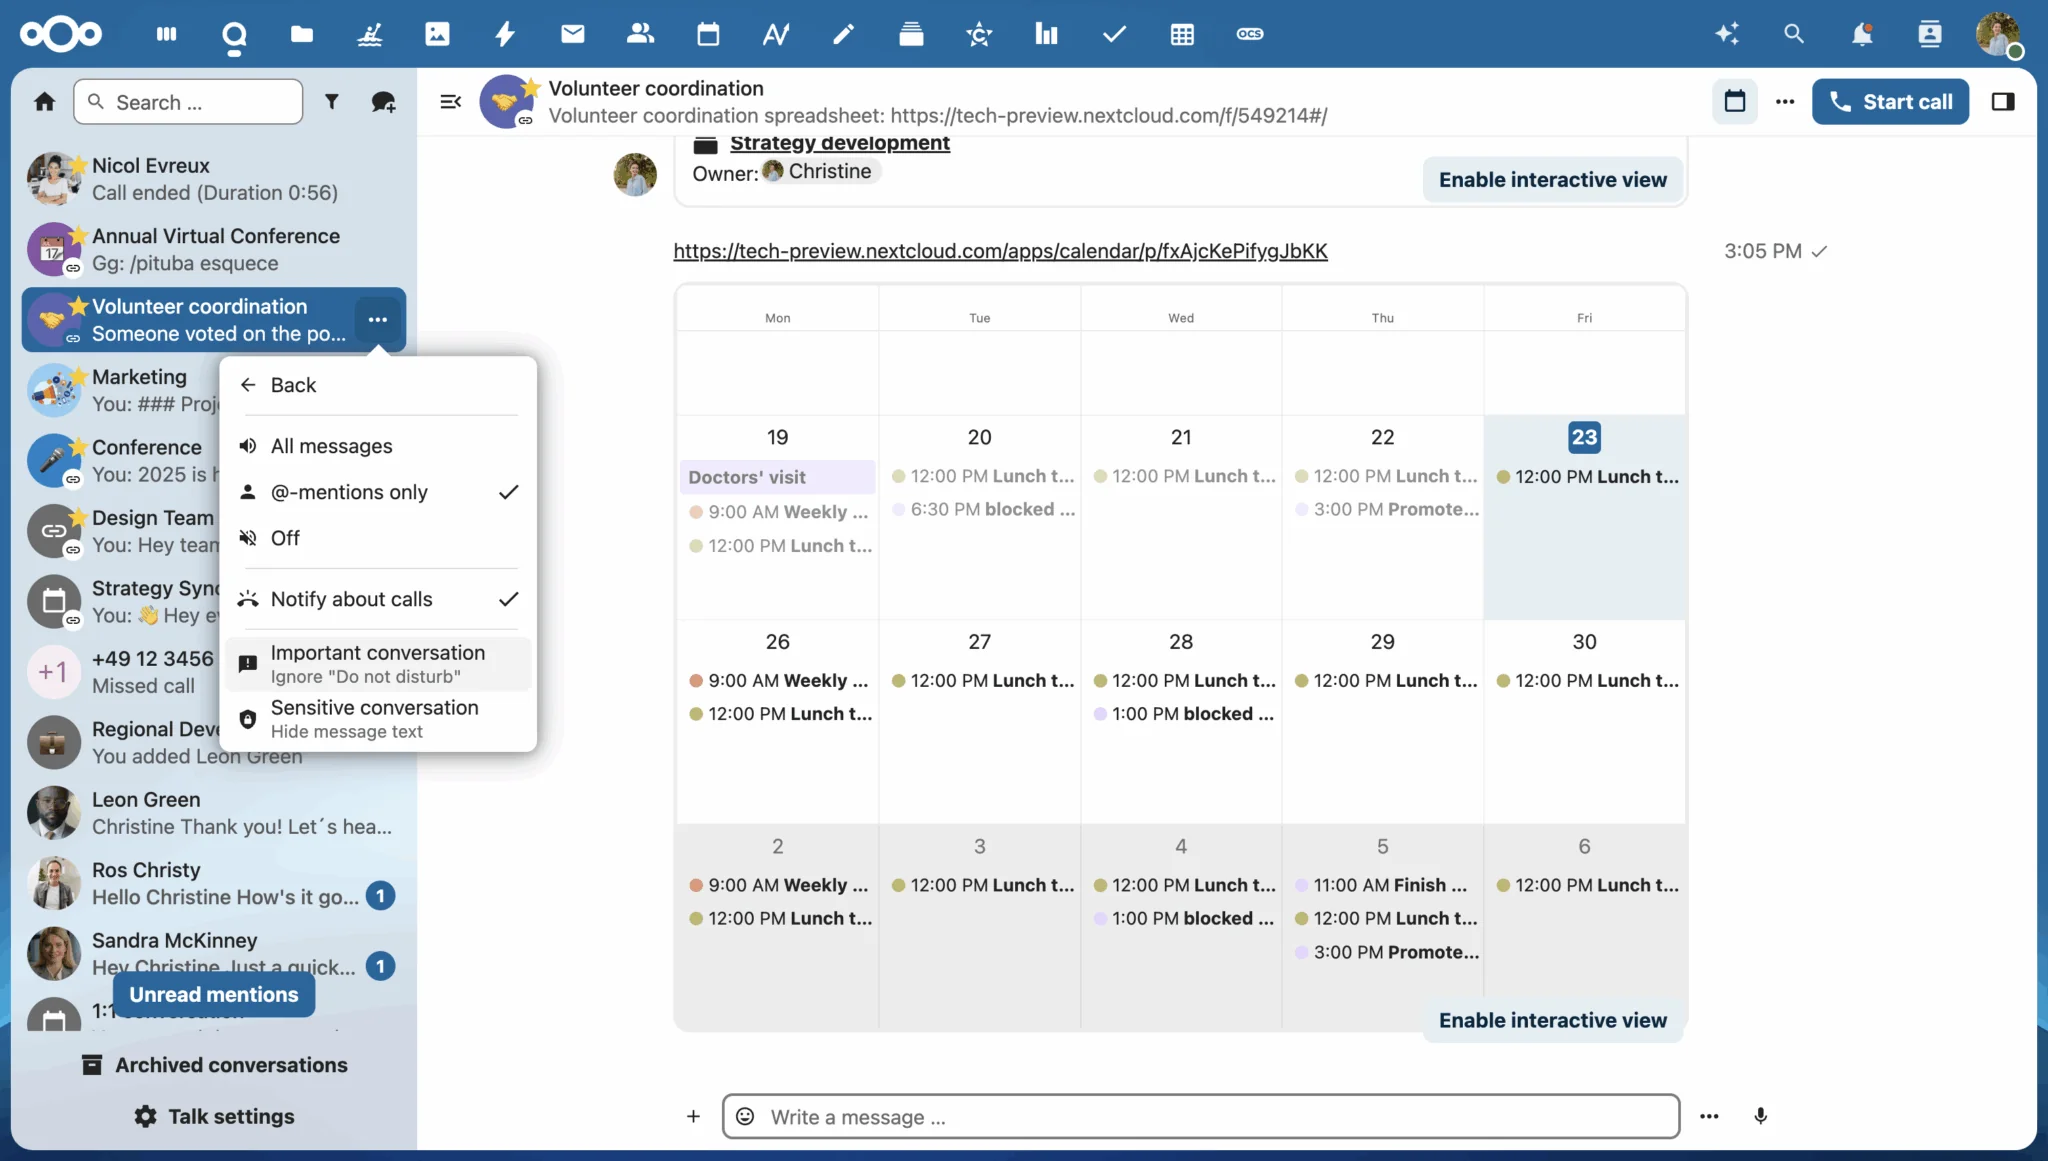
Task: Open the Files app icon
Action: [302, 33]
